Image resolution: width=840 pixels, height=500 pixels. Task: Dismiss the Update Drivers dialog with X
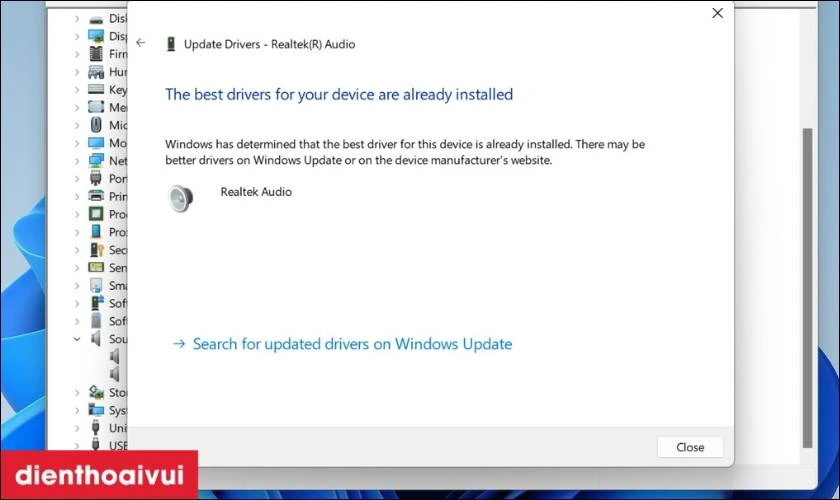coord(717,13)
